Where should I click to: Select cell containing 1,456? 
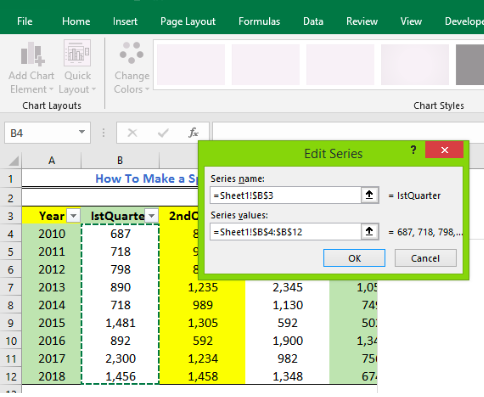click(x=120, y=376)
